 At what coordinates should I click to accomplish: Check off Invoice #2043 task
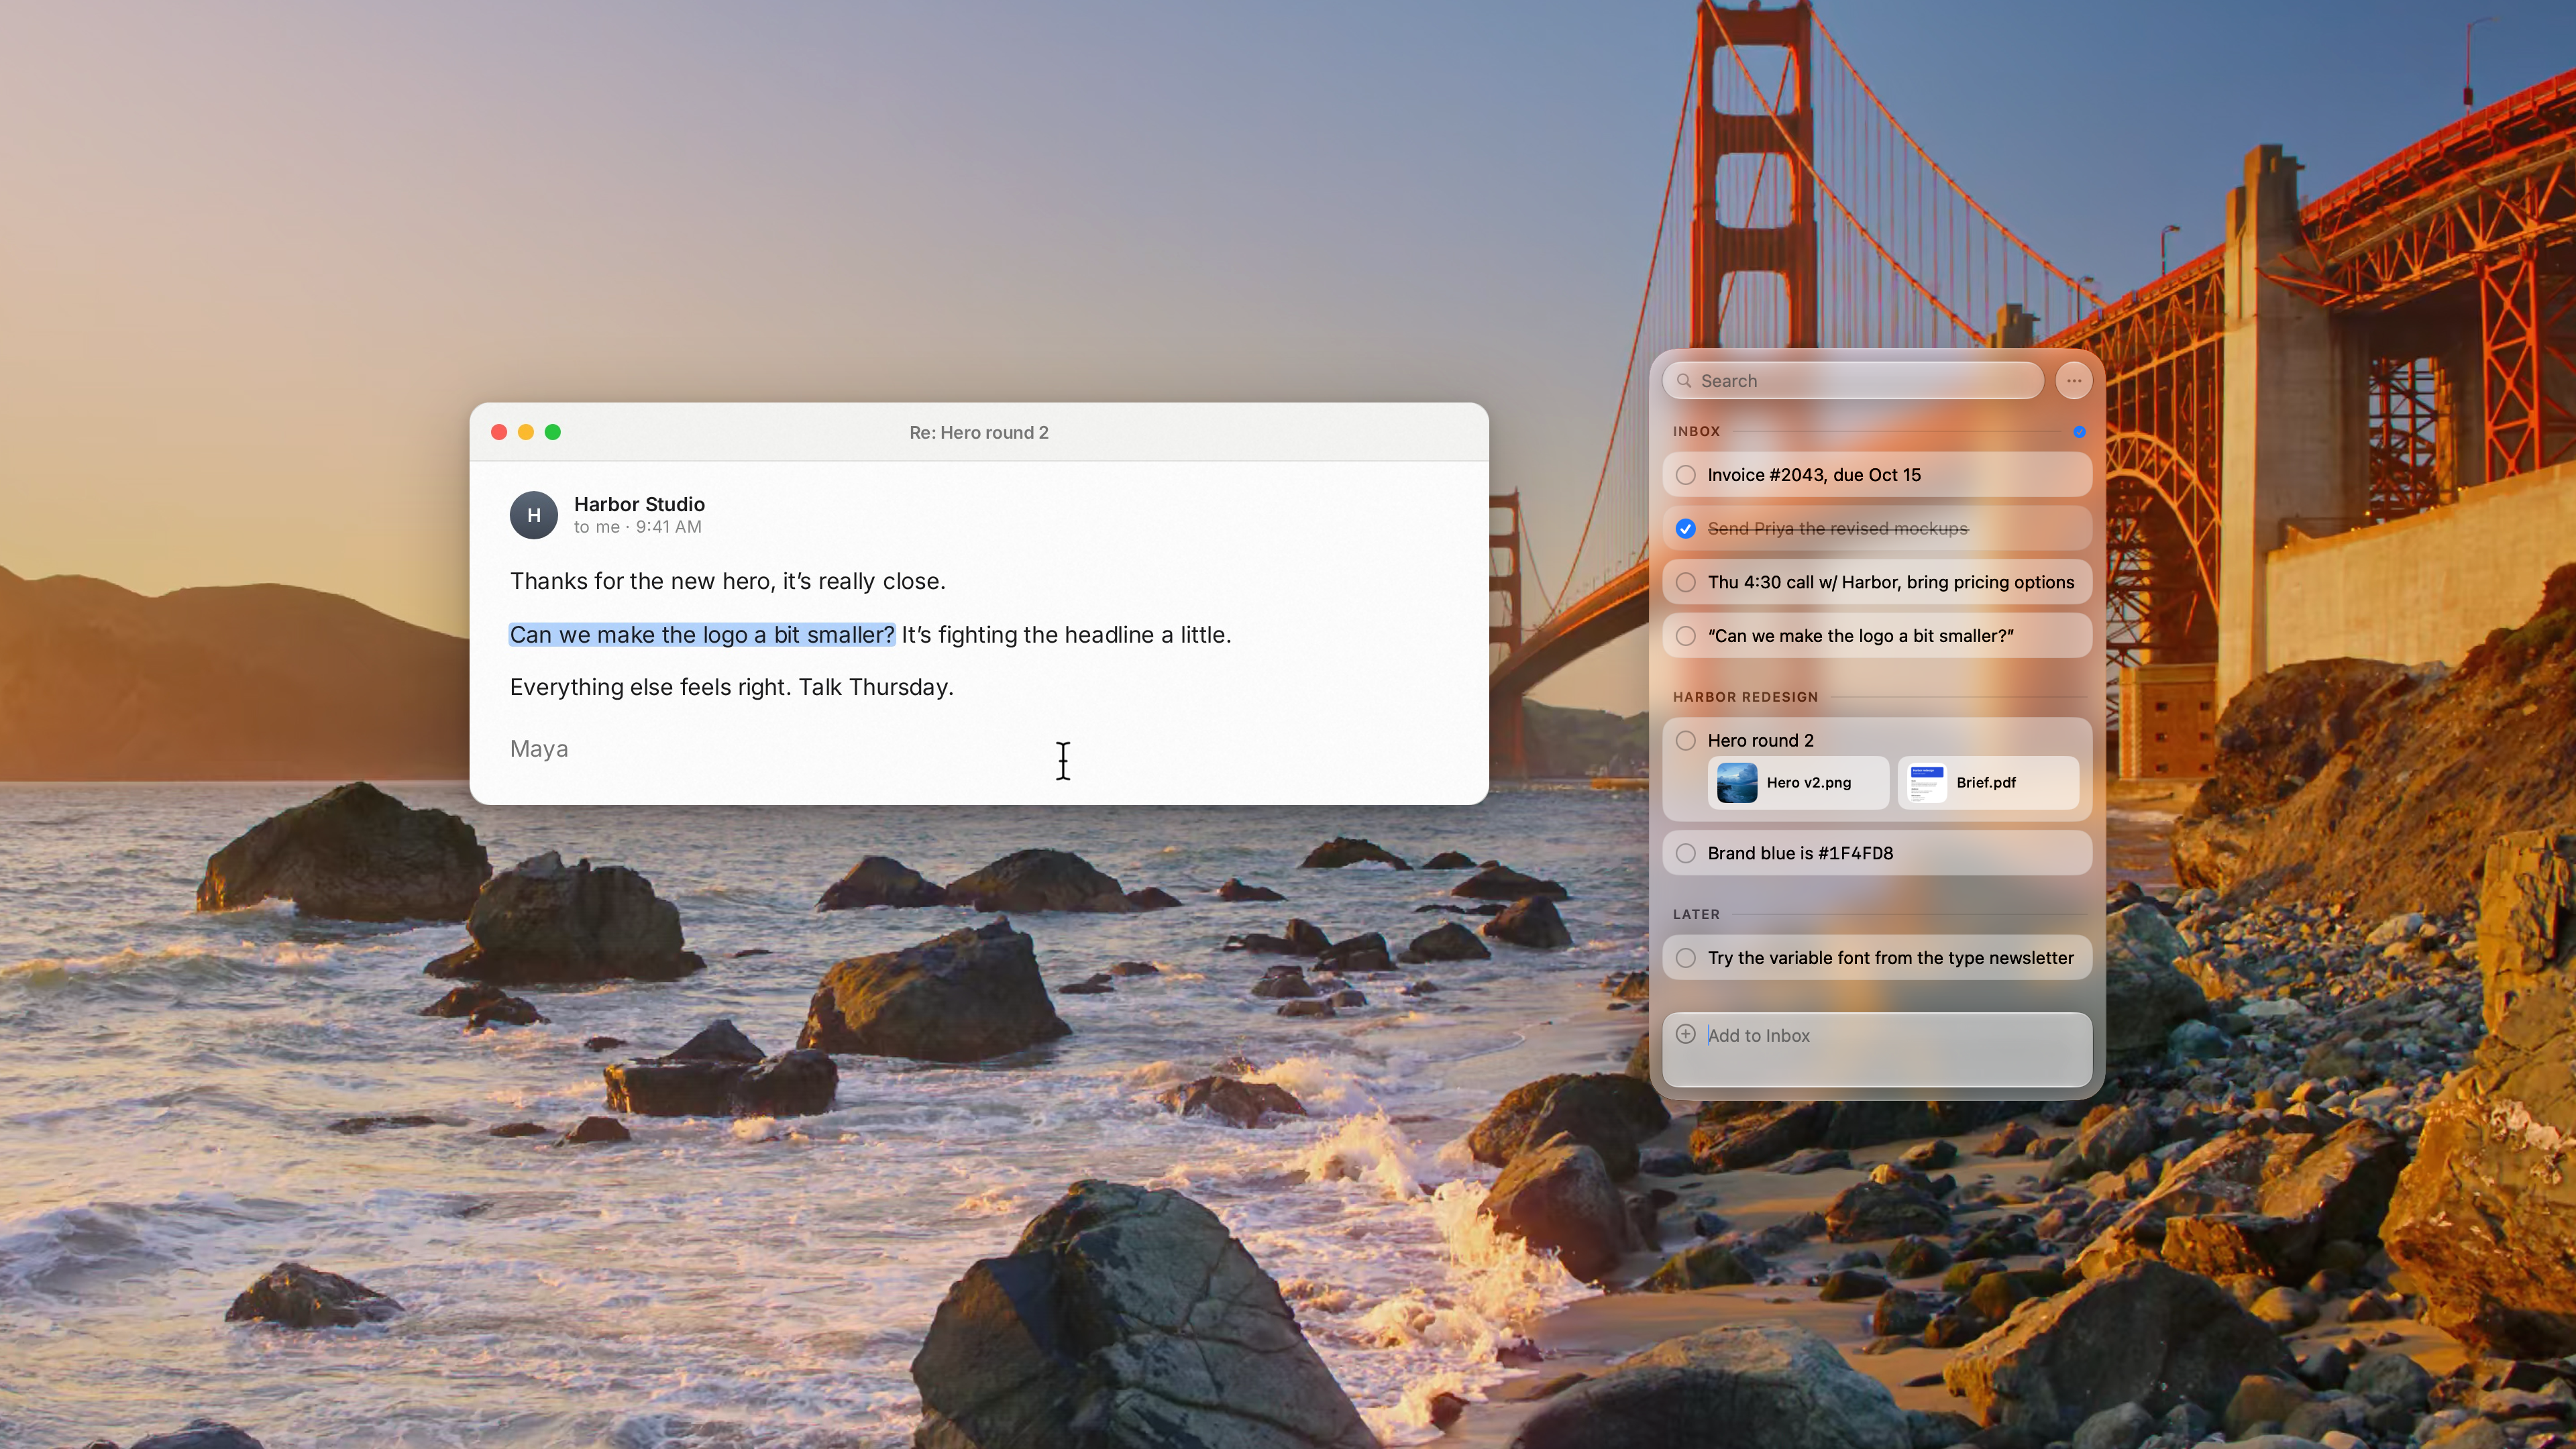click(1686, 475)
